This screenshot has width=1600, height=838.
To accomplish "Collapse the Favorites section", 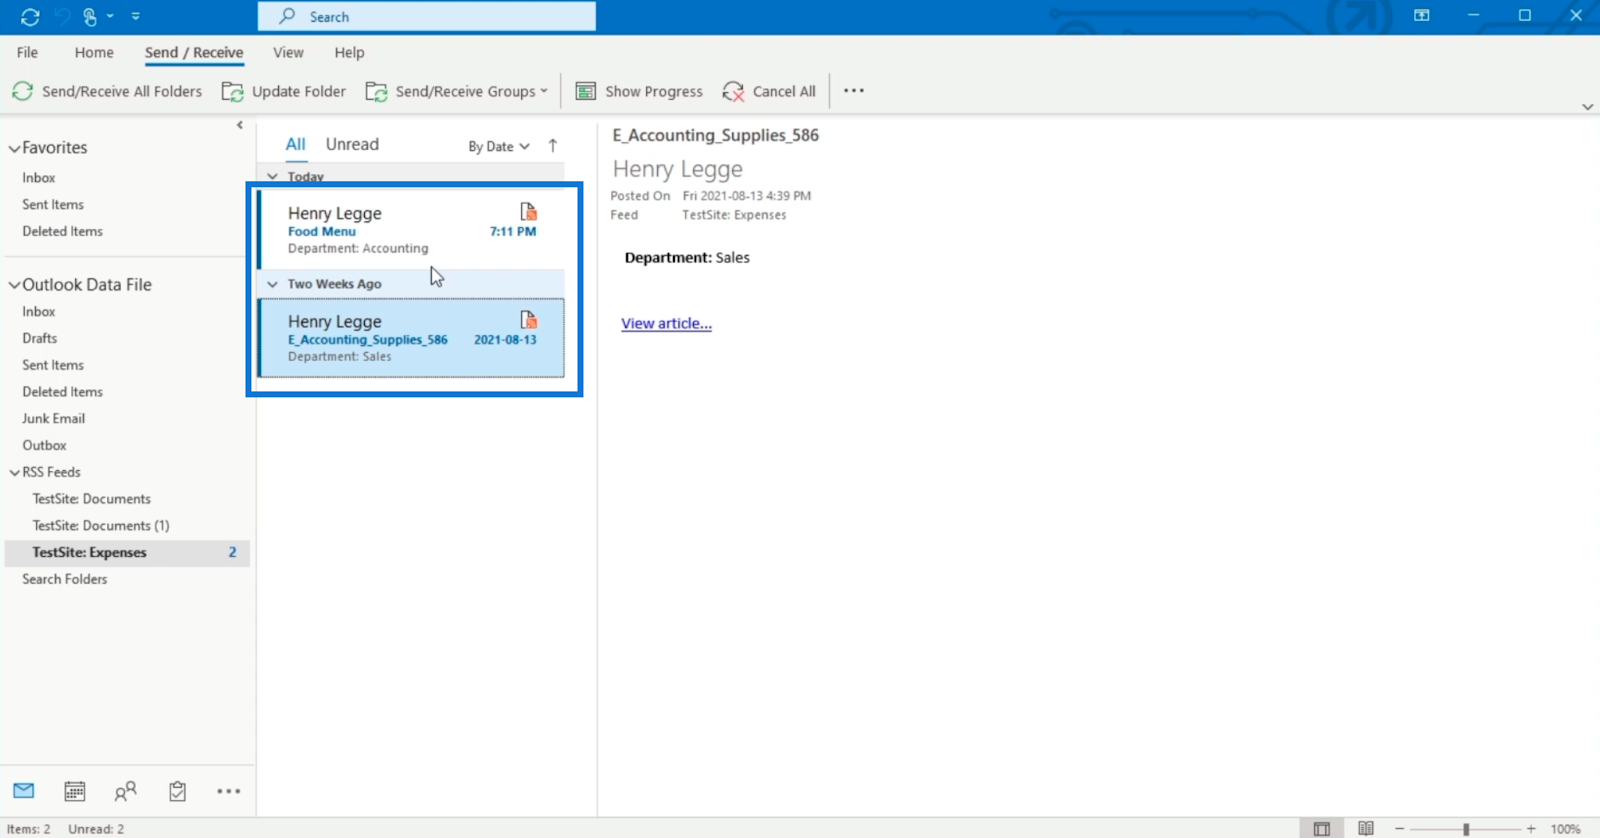I will [x=14, y=148].
